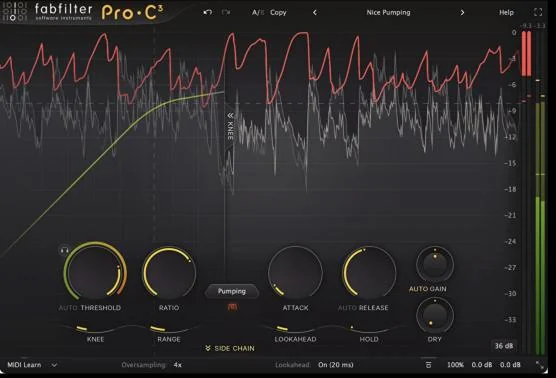Click the Dry knob

click(434, 316)
